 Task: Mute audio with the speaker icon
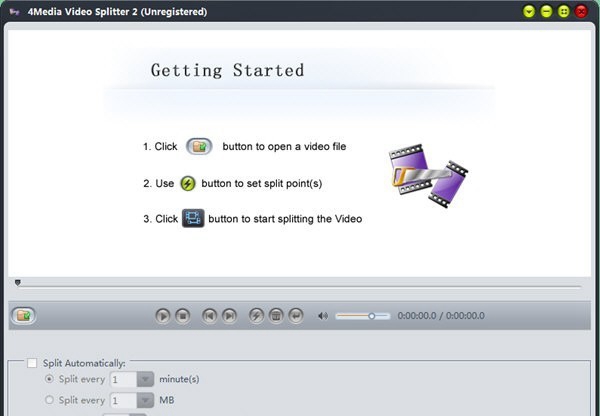coord(323,316)
